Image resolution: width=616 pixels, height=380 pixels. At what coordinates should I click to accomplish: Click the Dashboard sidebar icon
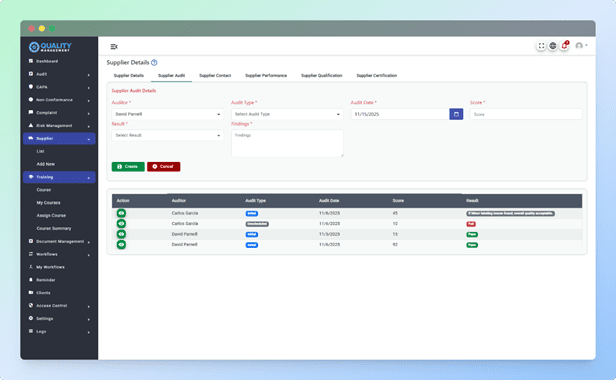tap(31, 61)
